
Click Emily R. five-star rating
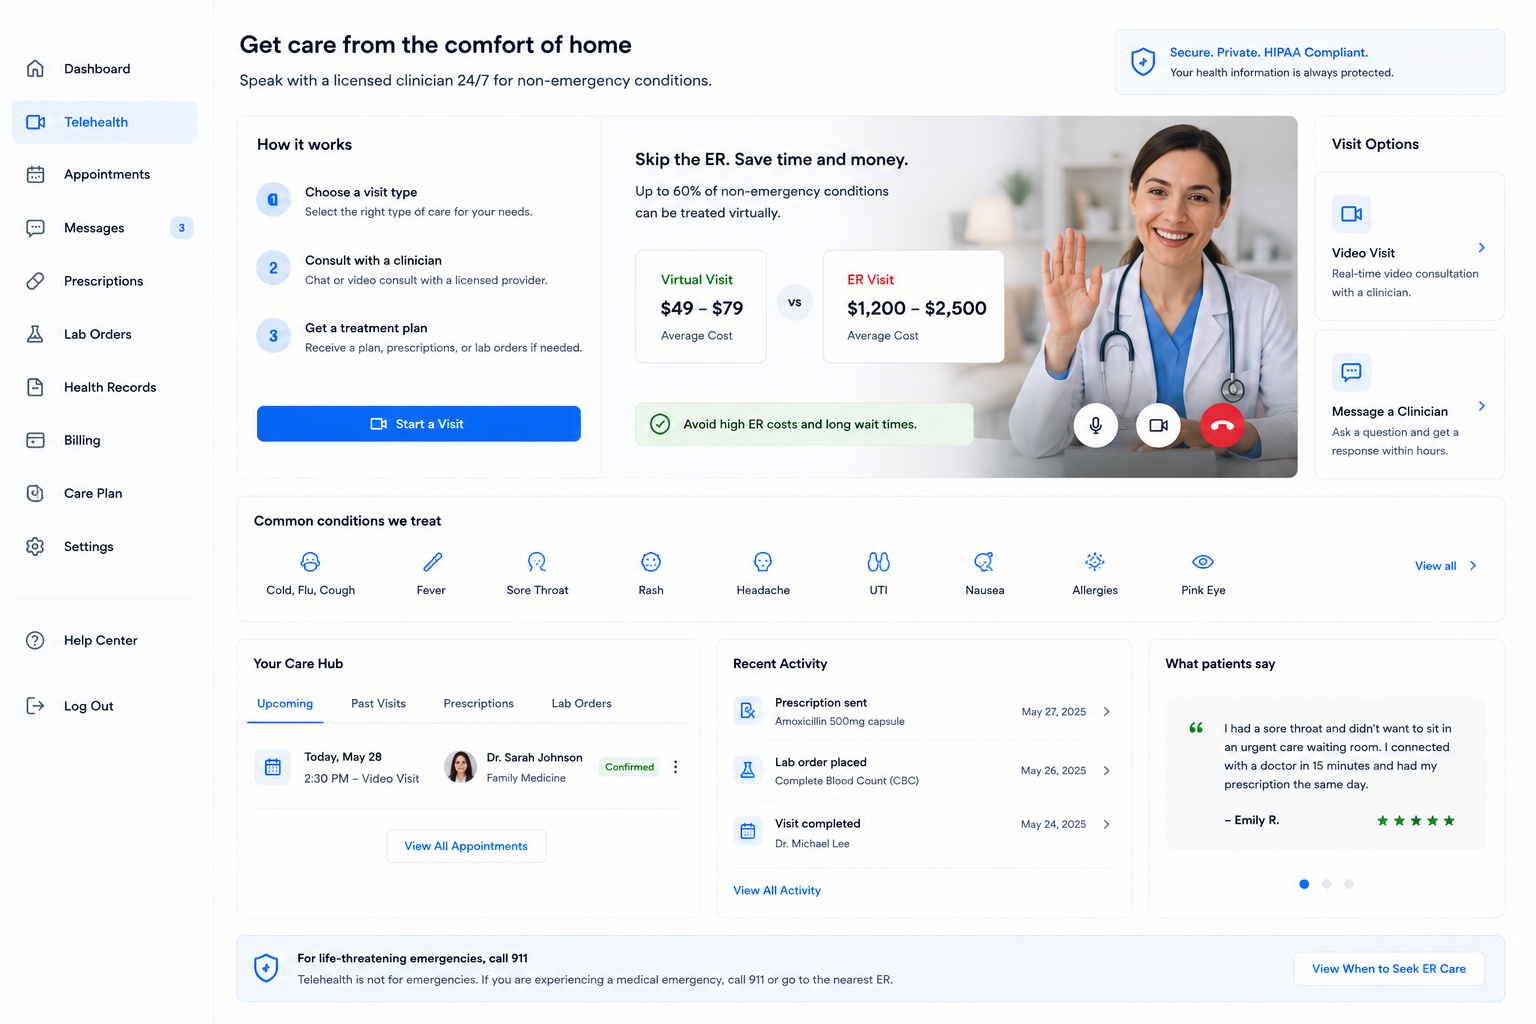(1416, 821)
